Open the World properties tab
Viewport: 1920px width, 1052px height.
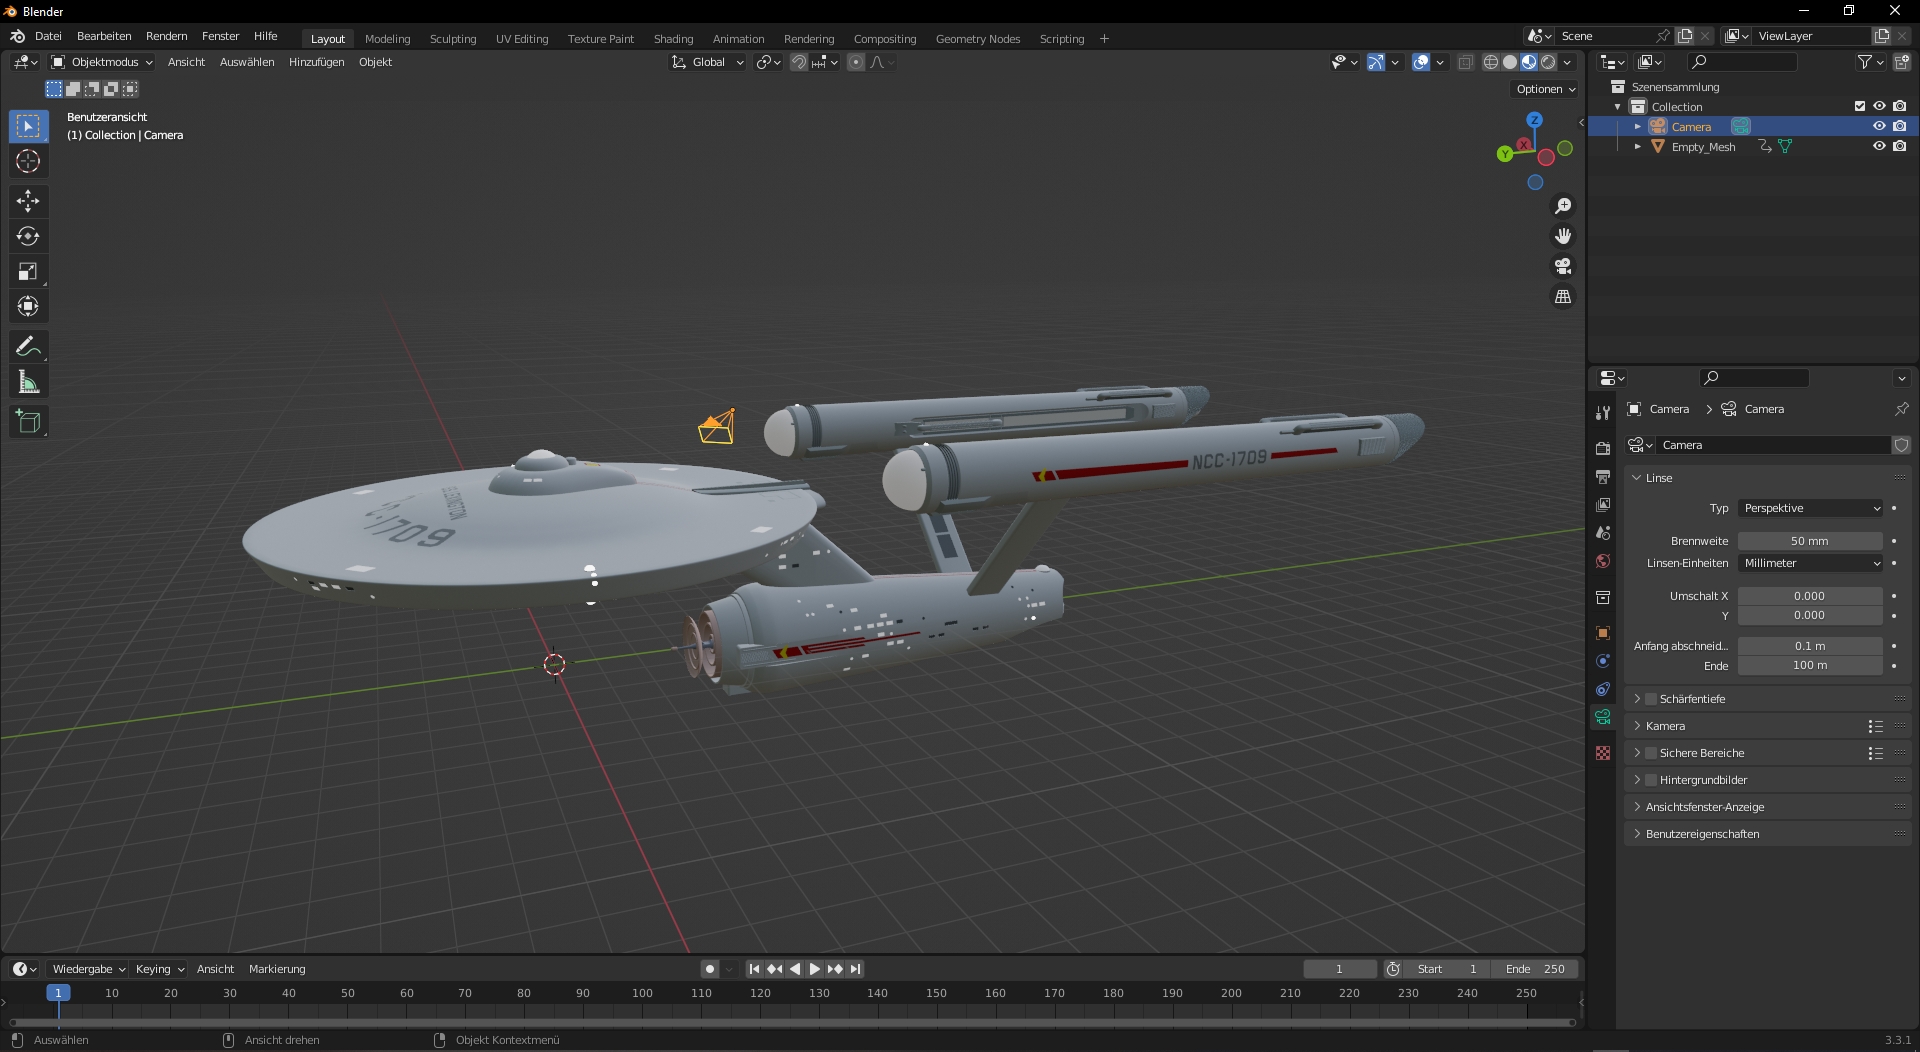click(1603, 561)
